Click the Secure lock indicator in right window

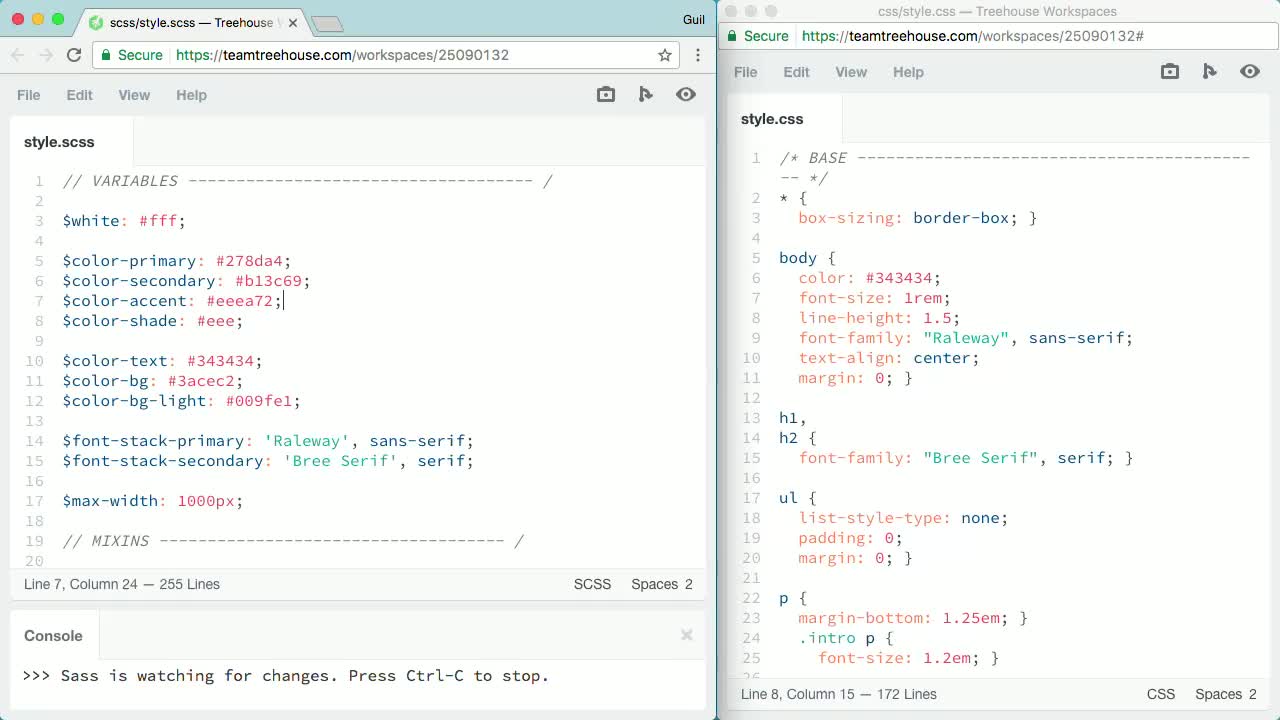click(758, 36)
